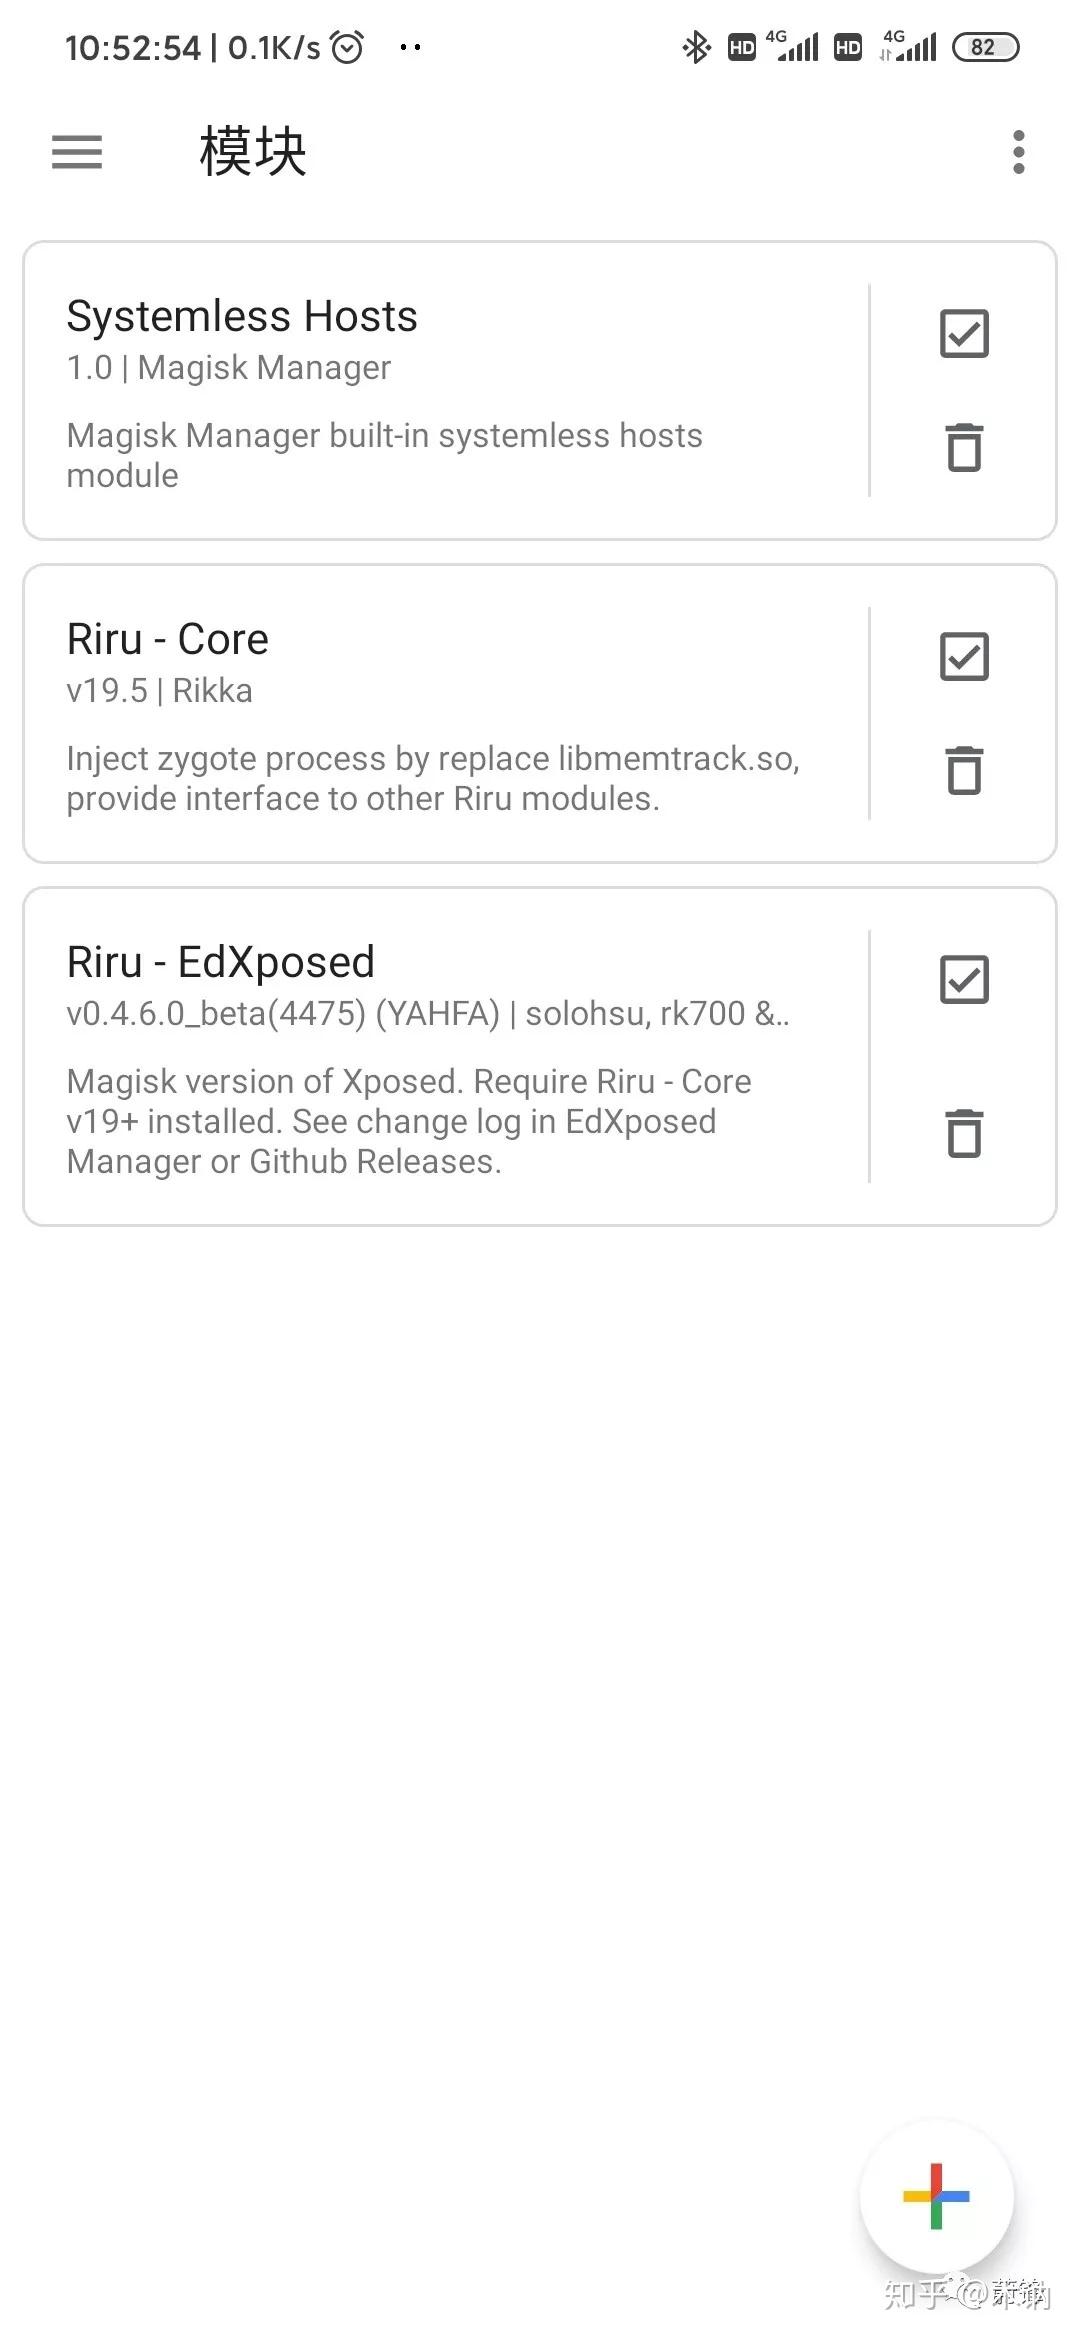The height and width of the screenshot is (2340, 1080).
Task: Uncheck the Riru - Core module
Action: pos(964,657)
